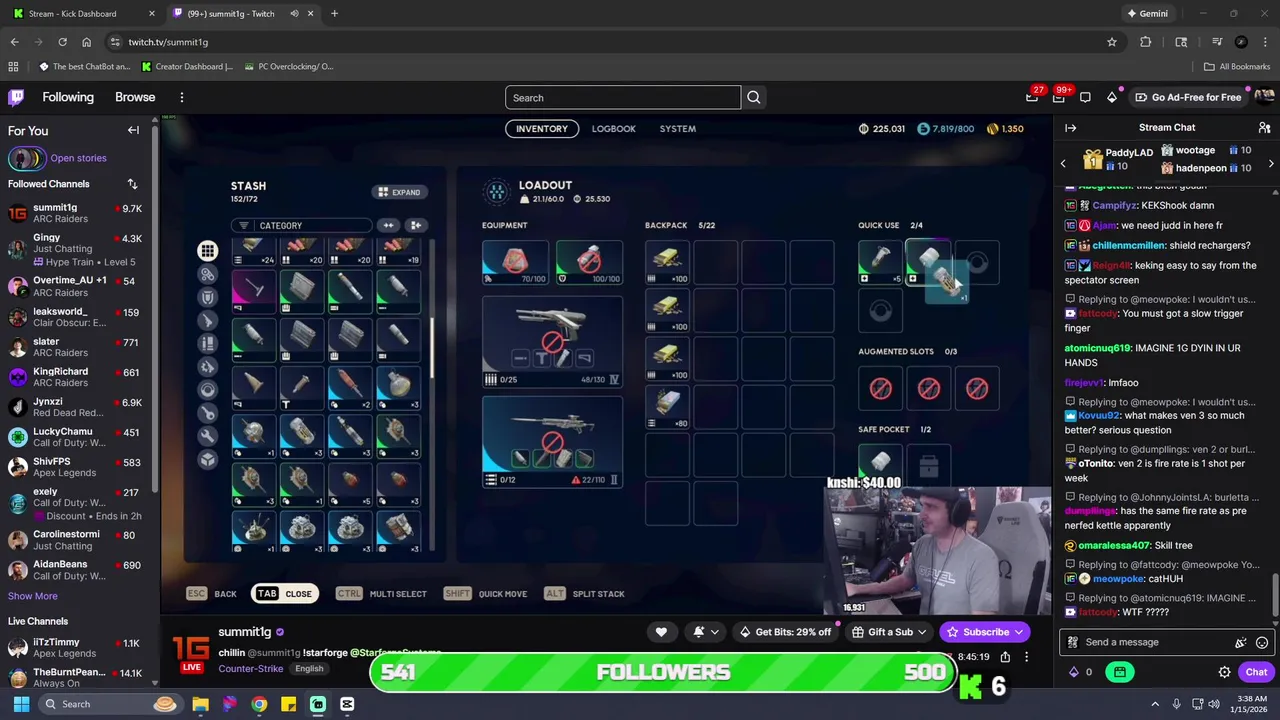Click the Twitch search field
1280x720 pixels.
(x=622, y=97)
